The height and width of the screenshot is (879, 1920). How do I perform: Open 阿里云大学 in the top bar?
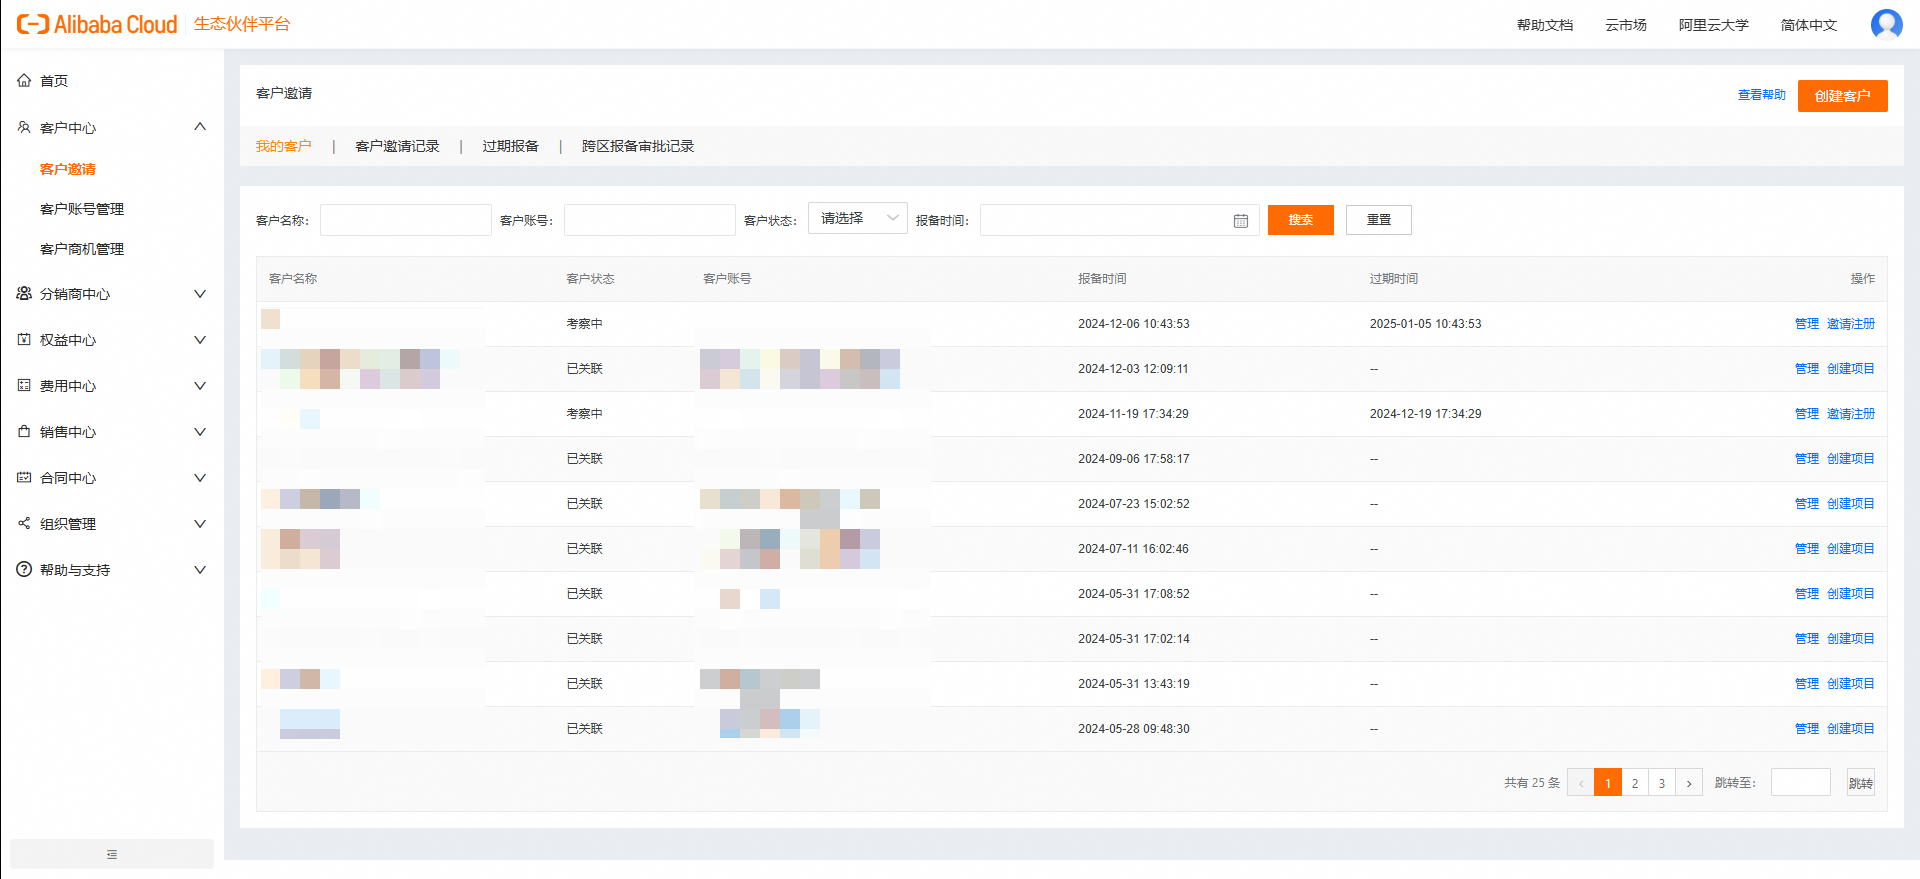click(1714, 25)
